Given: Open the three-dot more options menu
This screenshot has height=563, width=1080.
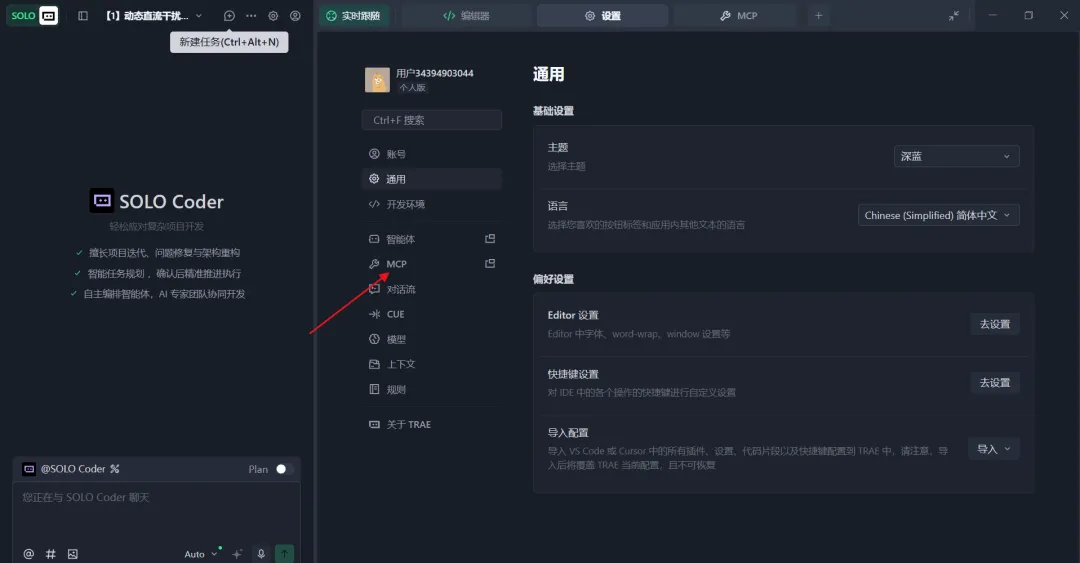Looking at the screenshot, I should tap(251, 16).
